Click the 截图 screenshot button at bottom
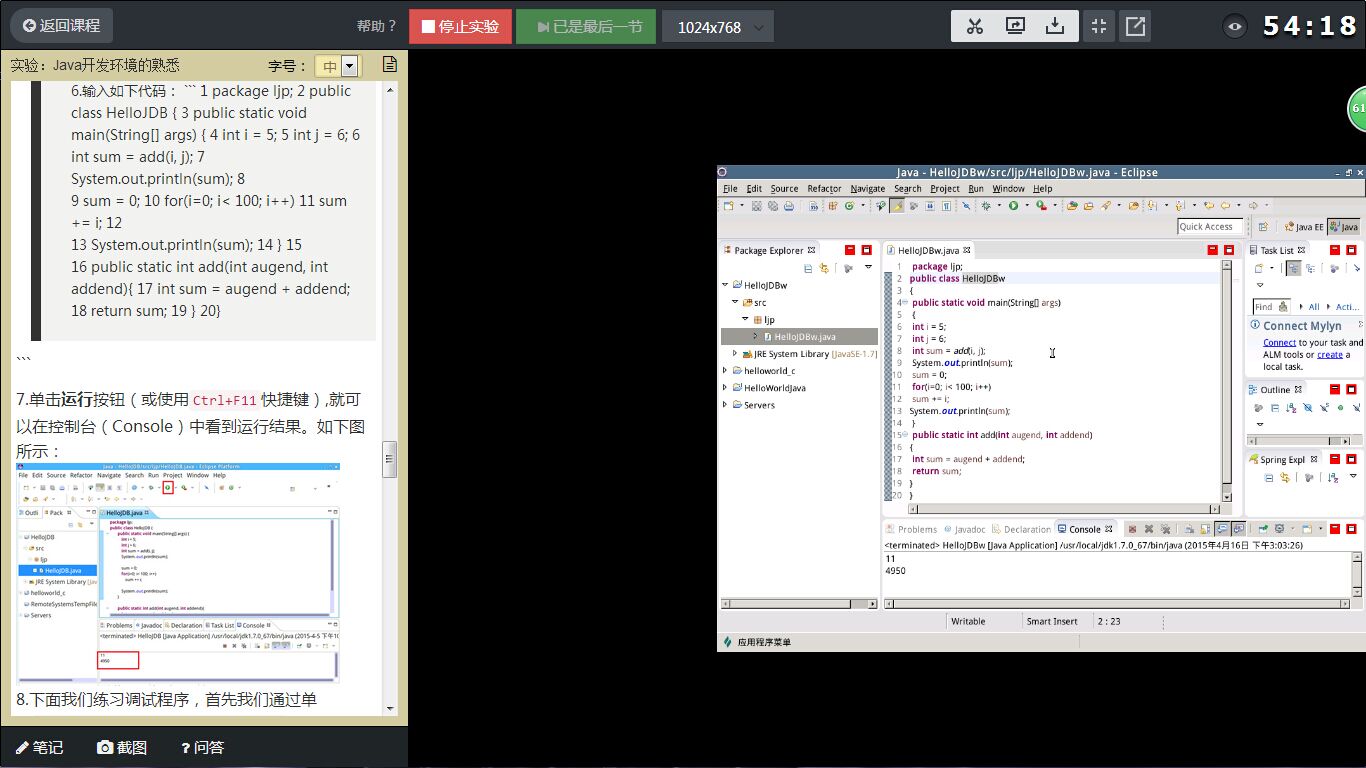 pyautogui.click(x=122, y=747)
